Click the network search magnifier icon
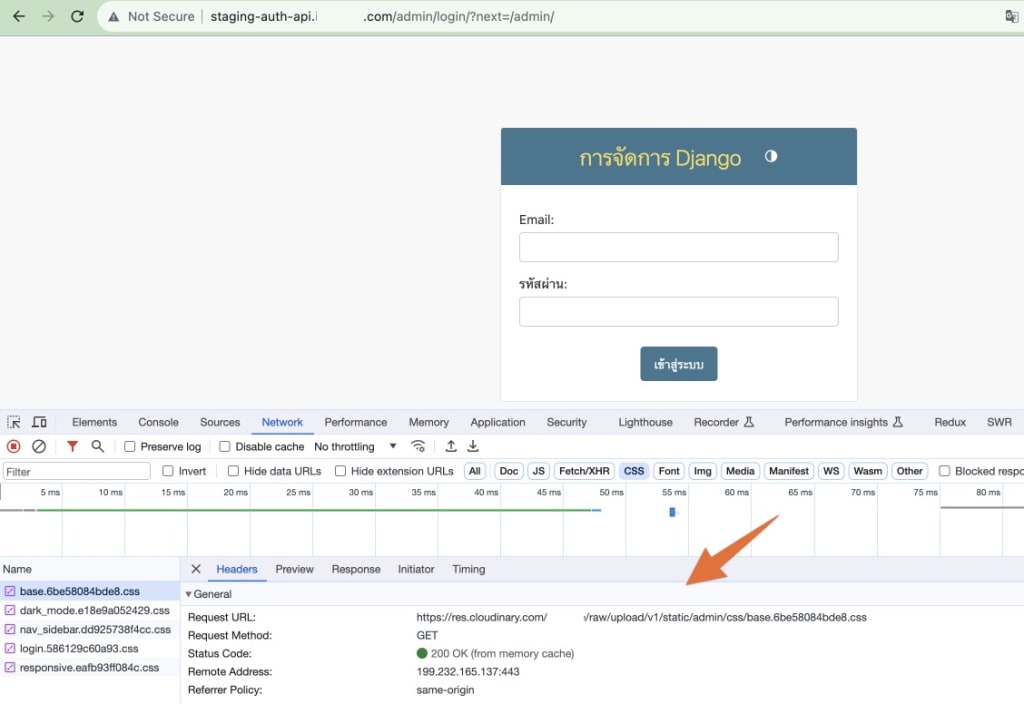This screenshot has width=1024, height=704. pos(97,447)
